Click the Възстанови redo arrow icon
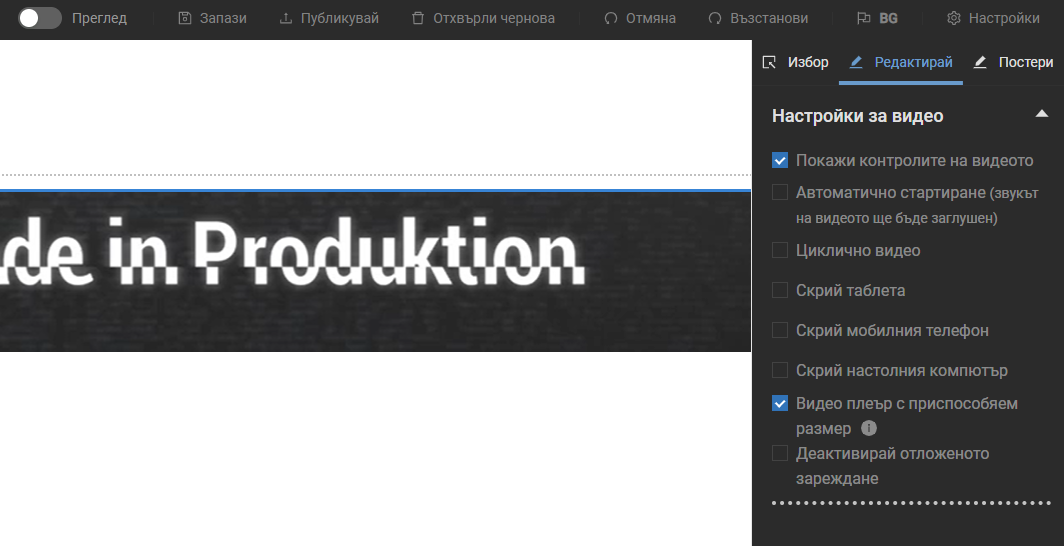 point(714,18)
